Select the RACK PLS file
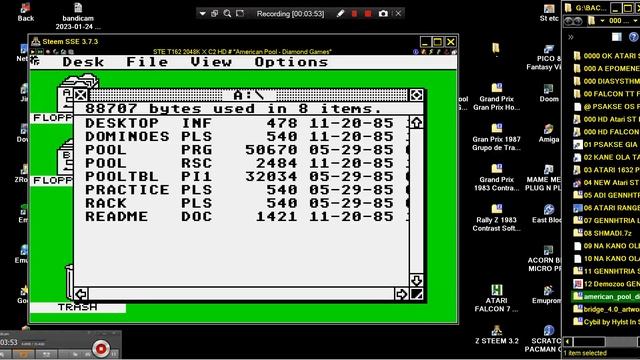 coord(239,203)
